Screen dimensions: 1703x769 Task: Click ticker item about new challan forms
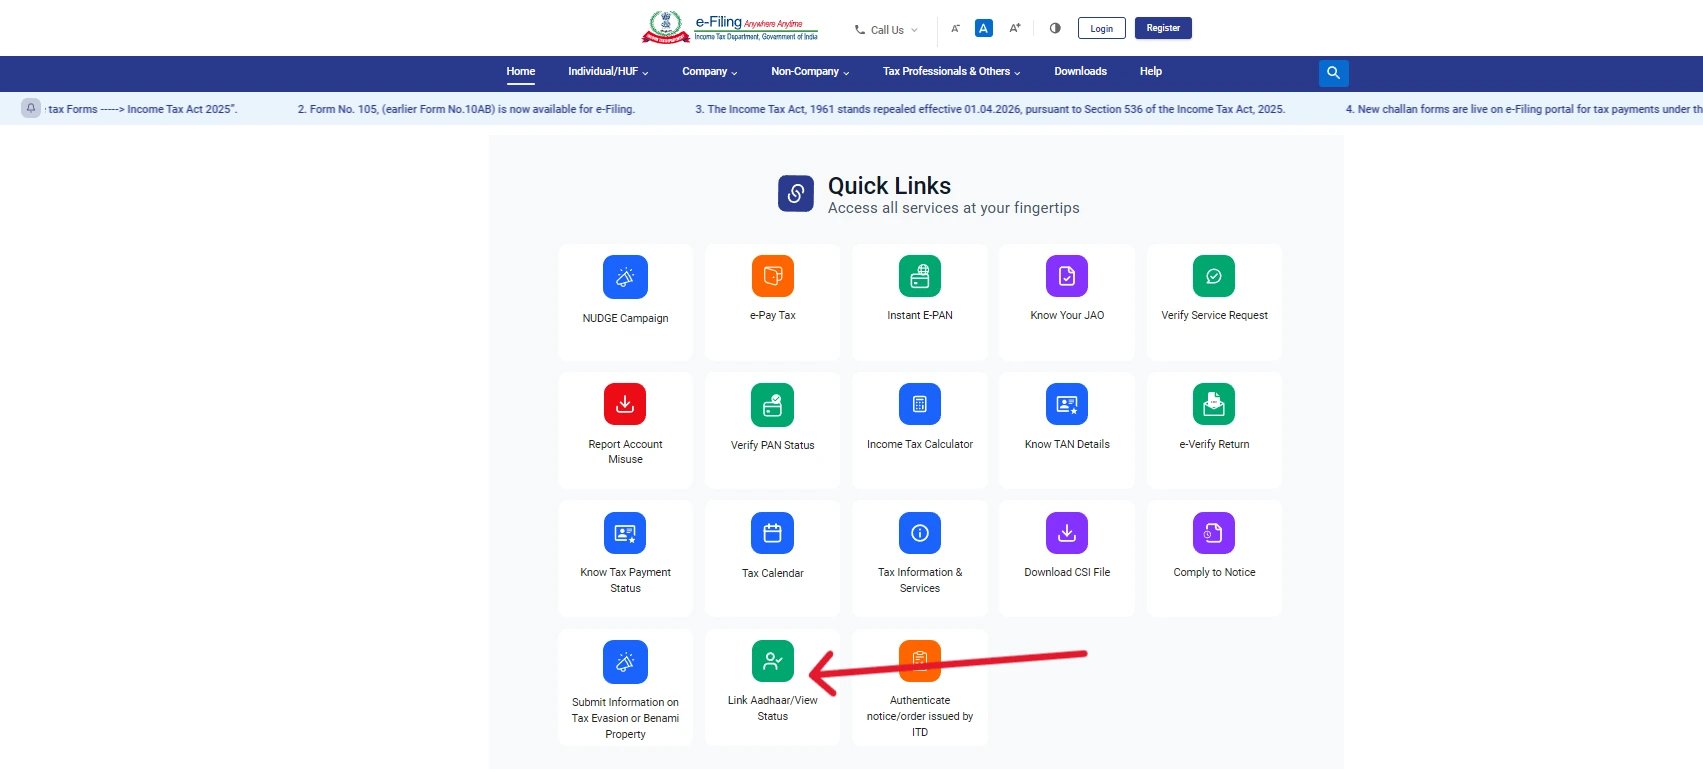point(1524,109)
